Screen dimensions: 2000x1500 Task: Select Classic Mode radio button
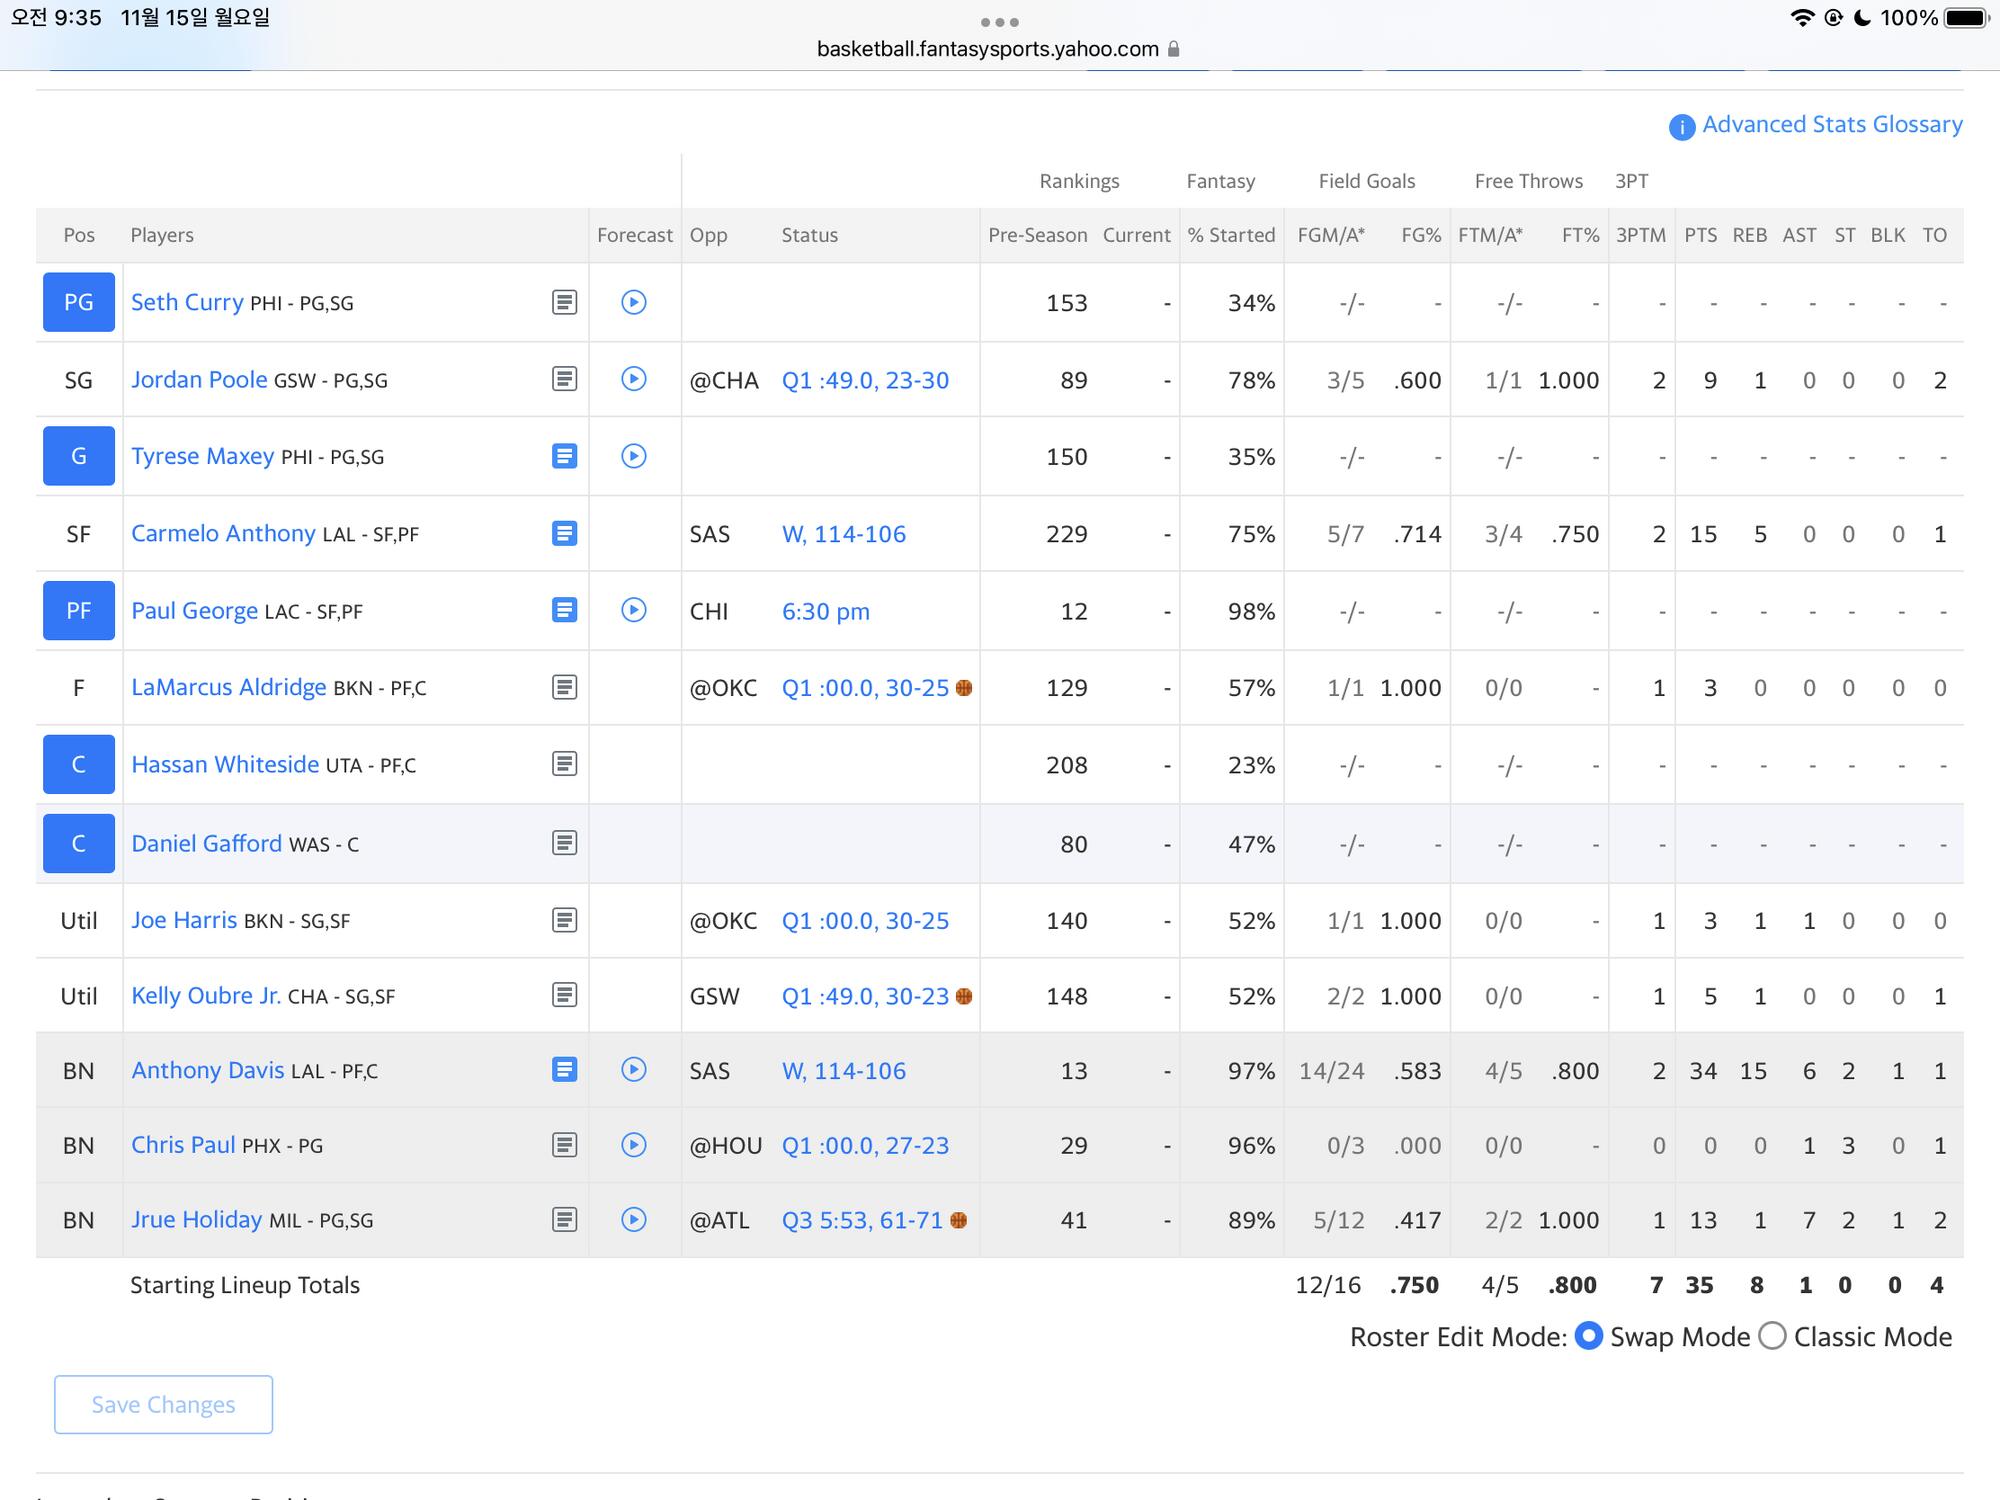click(x=1772, y=1336)
